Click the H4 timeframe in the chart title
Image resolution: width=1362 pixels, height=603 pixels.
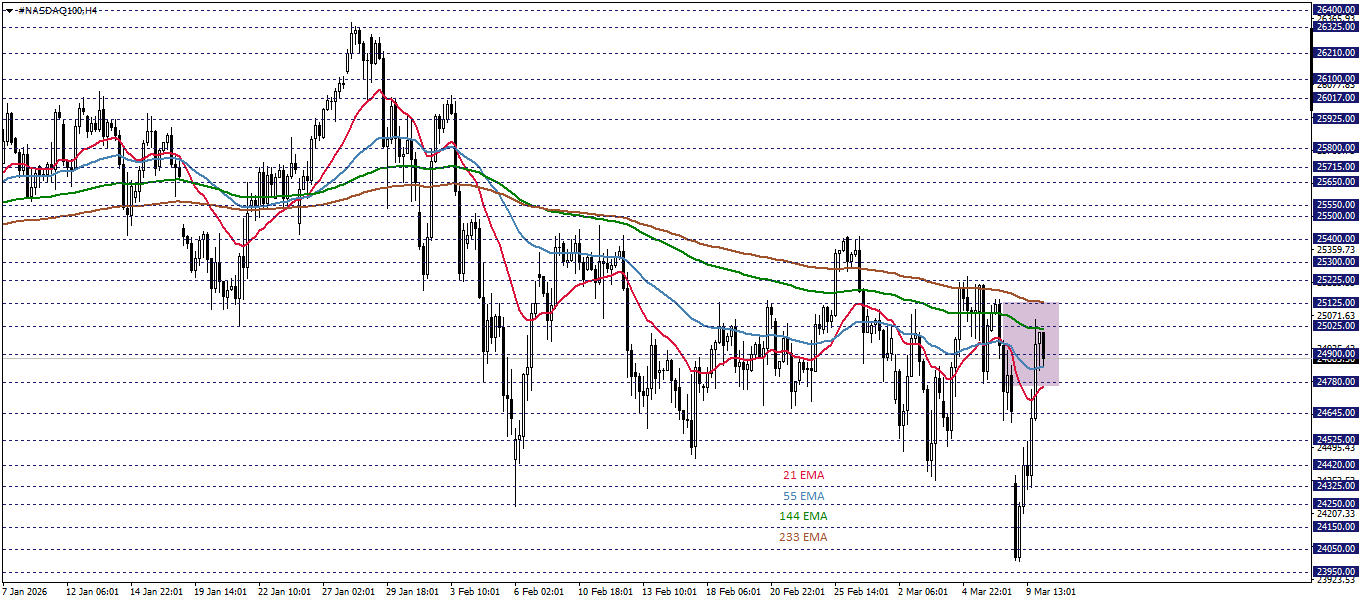coord(92,10)
